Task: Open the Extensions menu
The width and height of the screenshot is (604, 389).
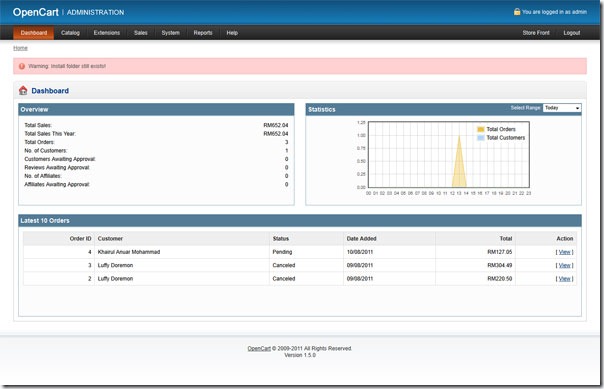Action: click(107, 33)
